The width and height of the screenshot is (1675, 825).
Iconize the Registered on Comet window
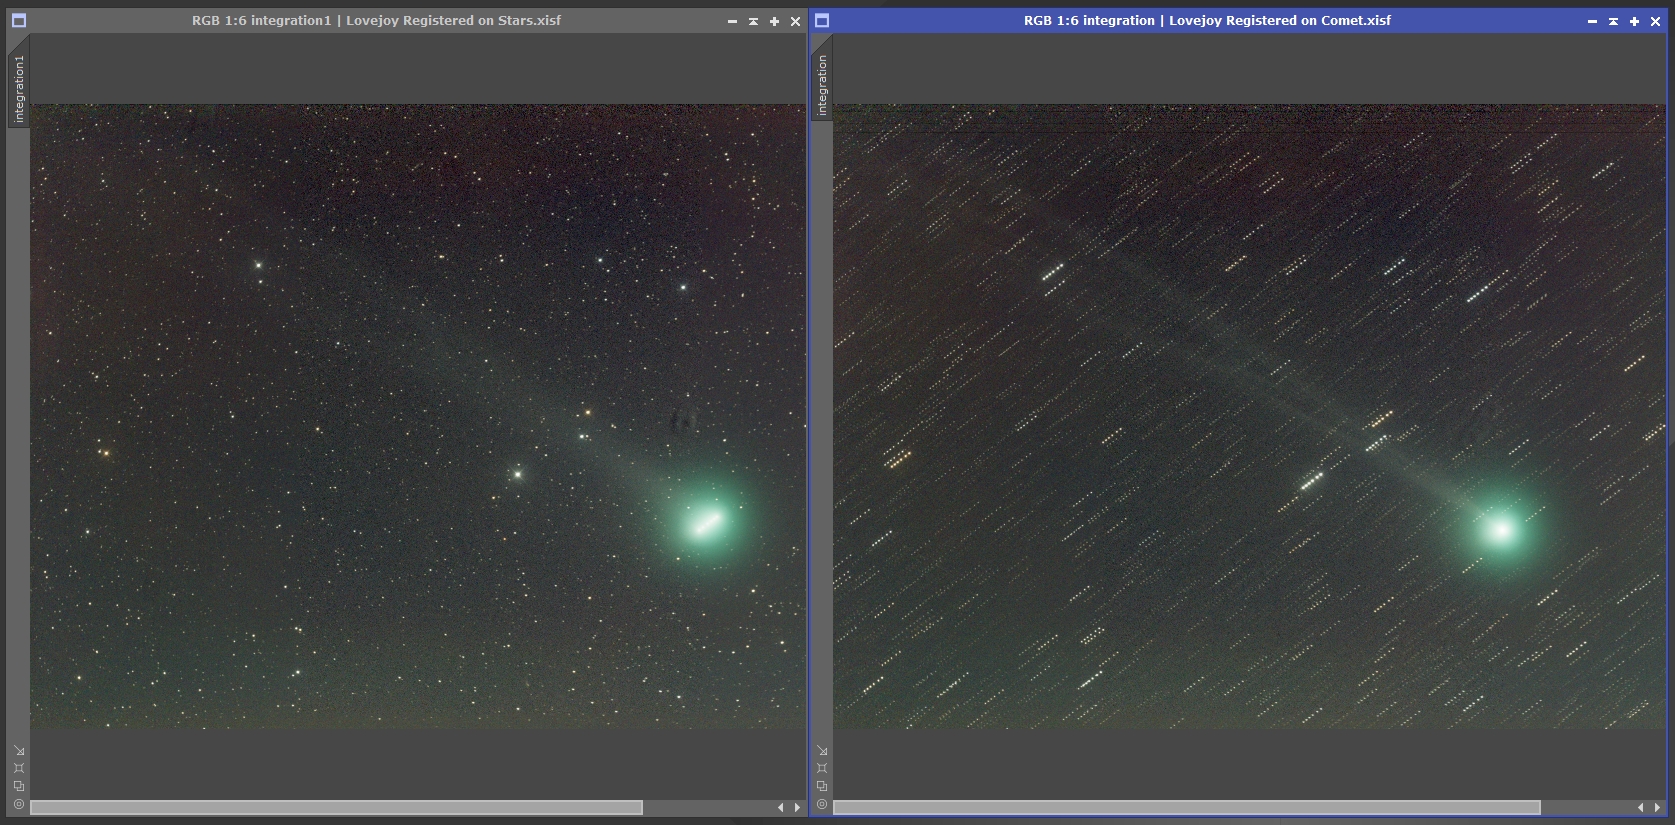point(1592,21)
